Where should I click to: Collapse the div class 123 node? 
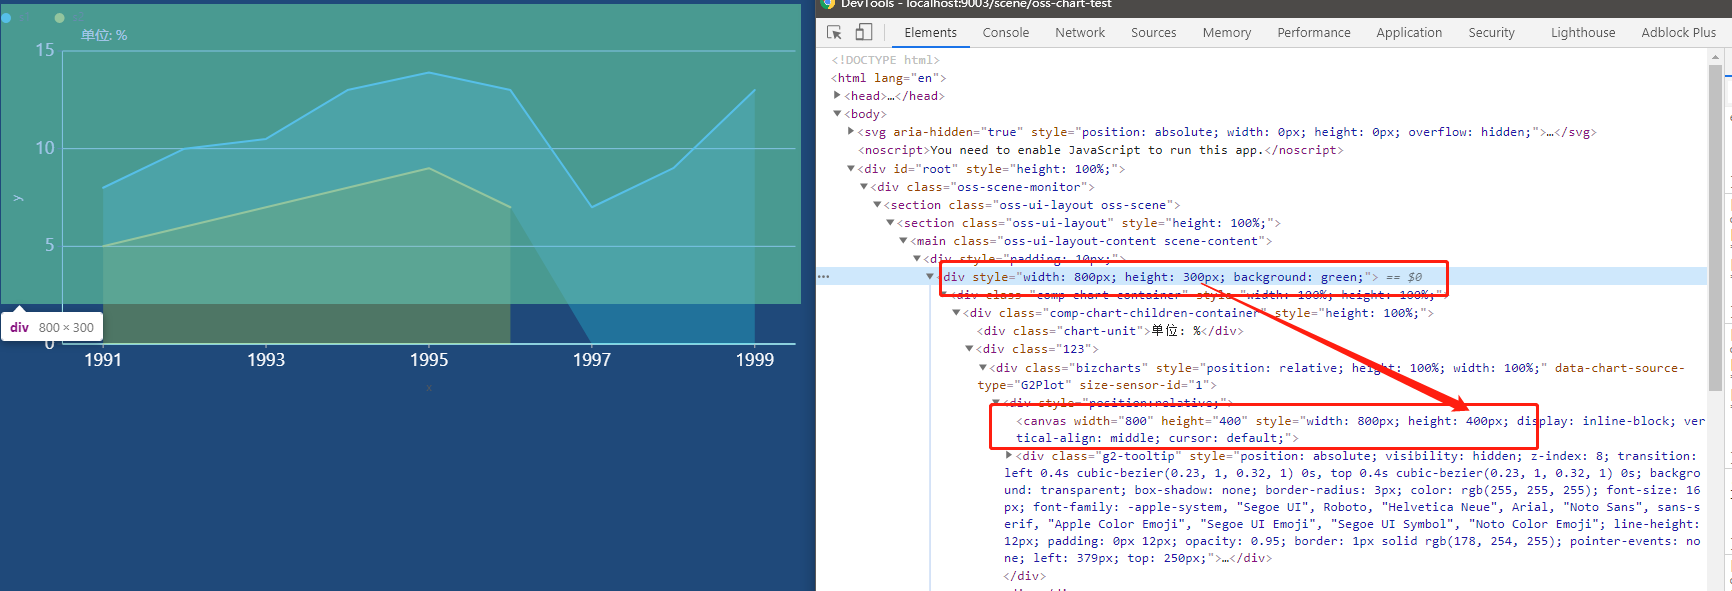969,349
